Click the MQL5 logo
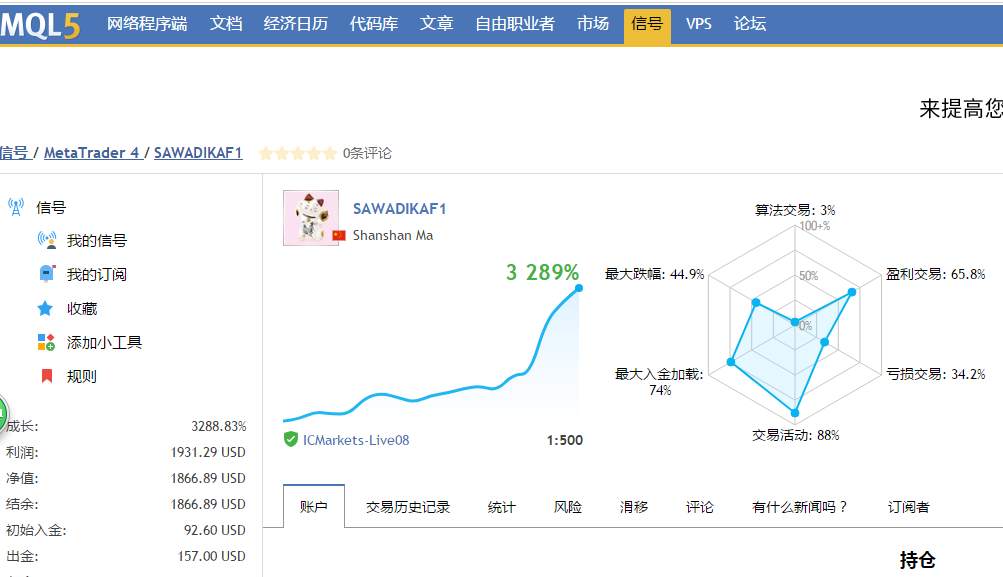Viewport: 1003px width, 577px height. tap(40, 25)
